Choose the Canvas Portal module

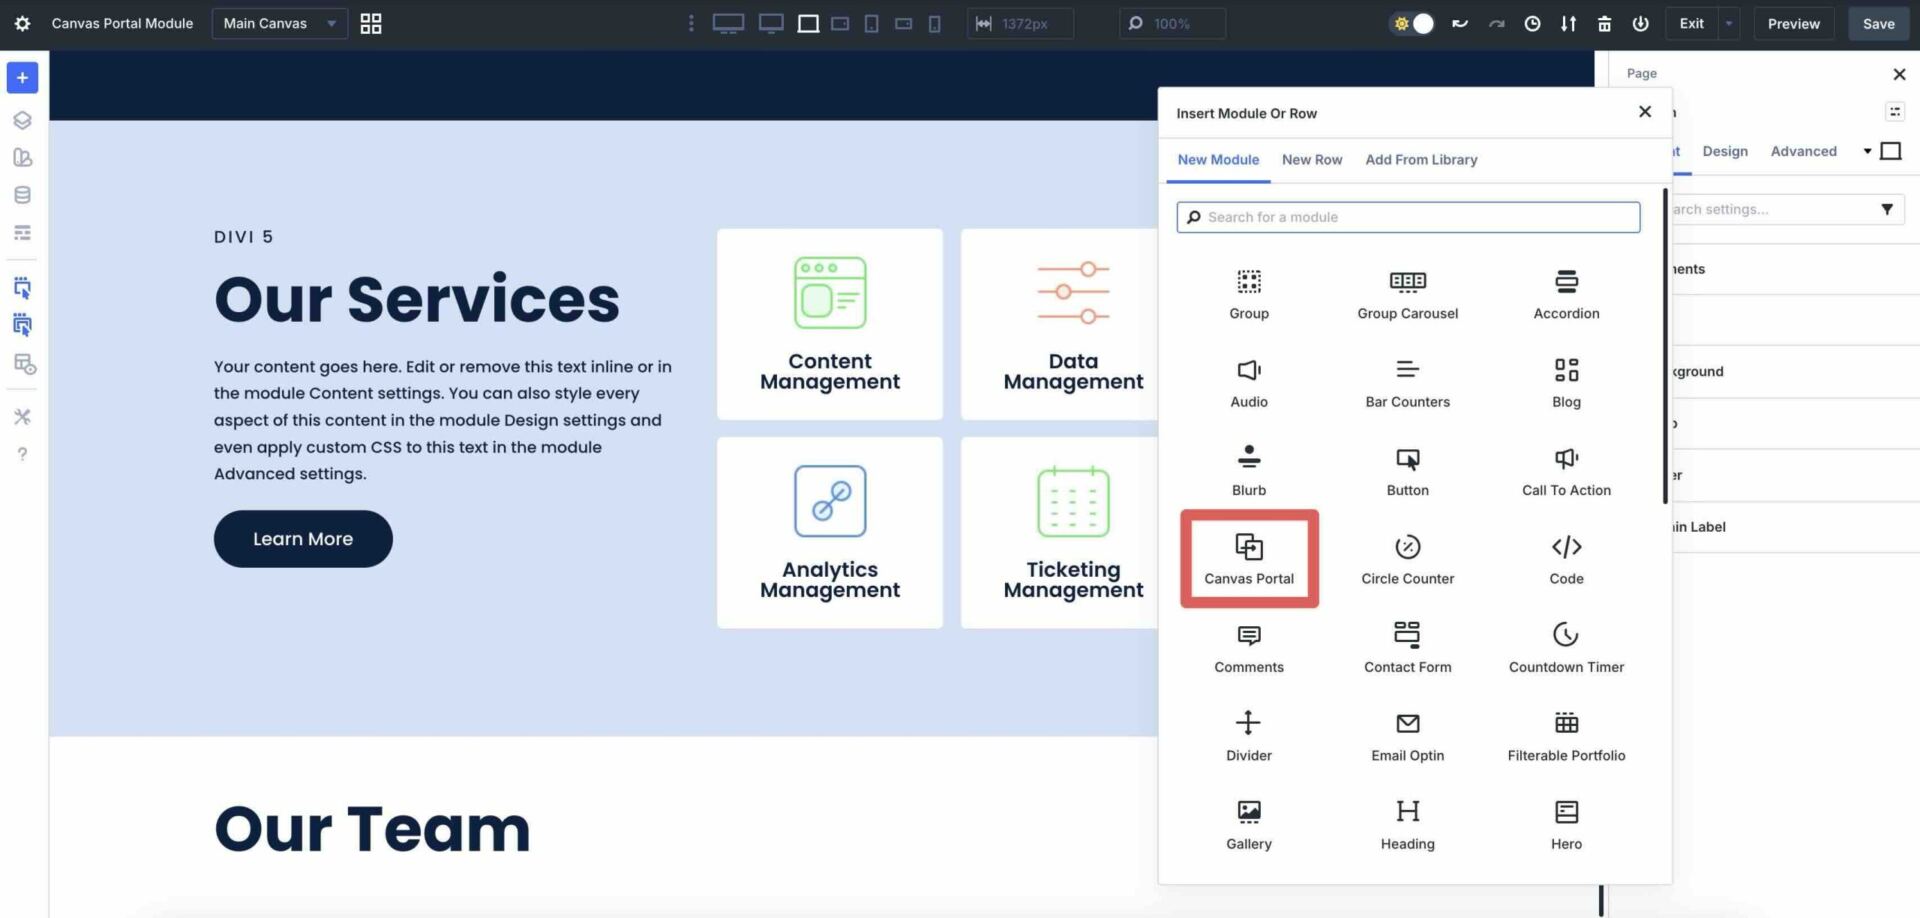pyautogui.click(x=1248, y=558)
